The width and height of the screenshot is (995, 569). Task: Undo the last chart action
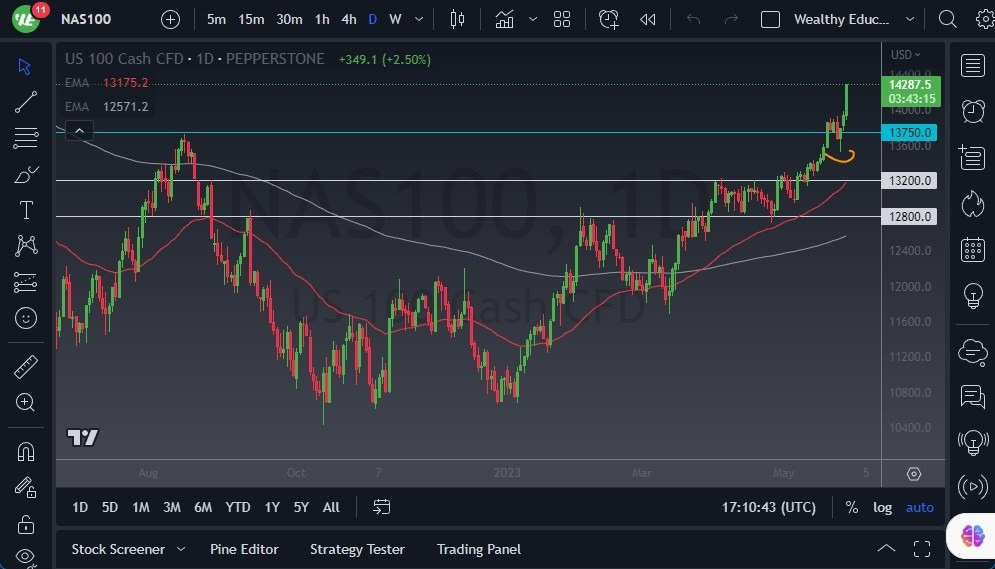click(x=694, y=20)
